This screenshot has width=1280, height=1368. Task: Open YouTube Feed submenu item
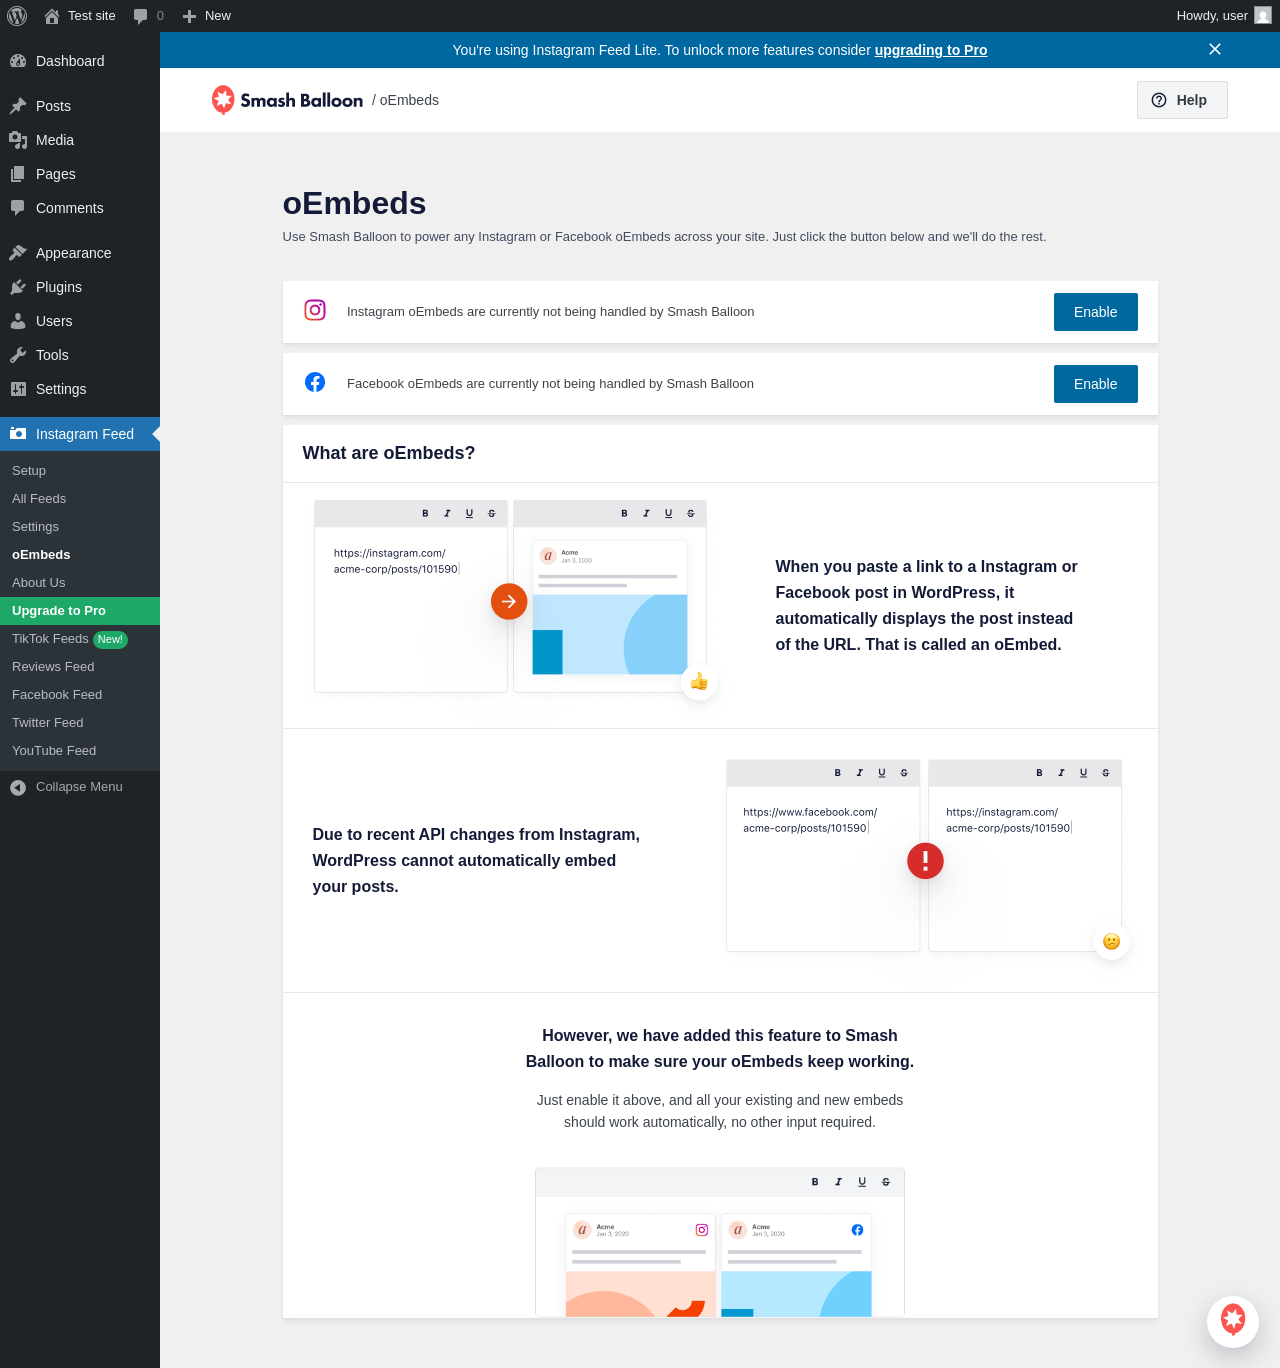tap(80, 751)
